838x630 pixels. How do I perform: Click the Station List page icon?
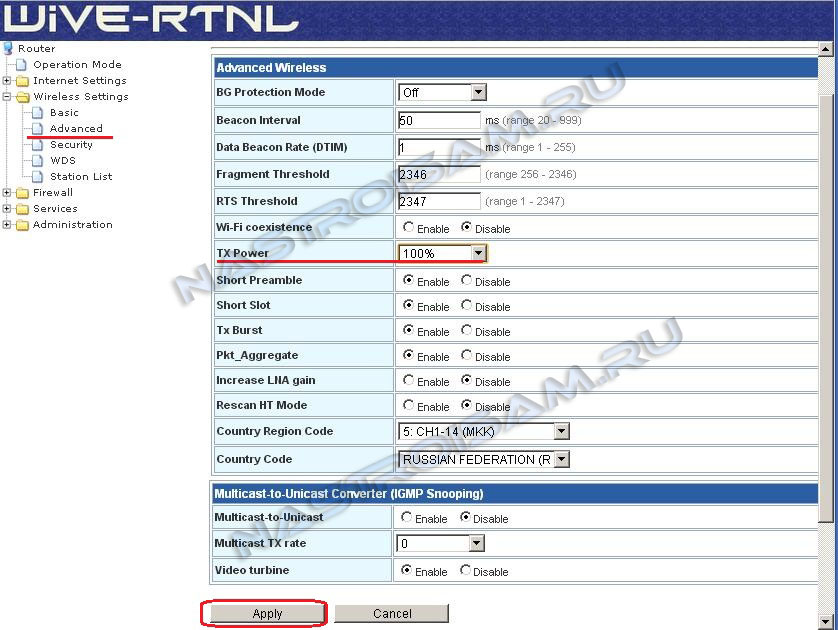point(39,177)
